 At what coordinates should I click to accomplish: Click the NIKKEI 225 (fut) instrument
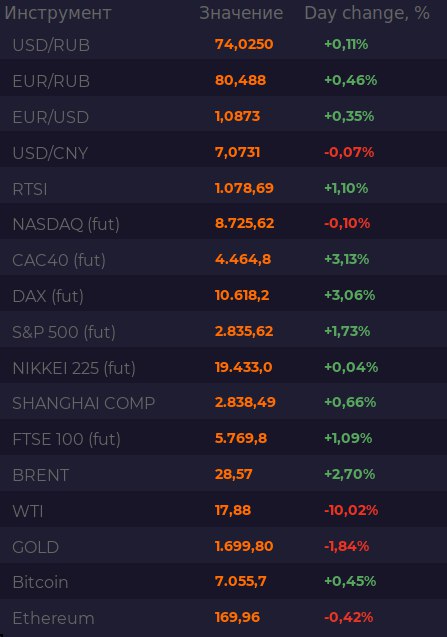(74, 368)
